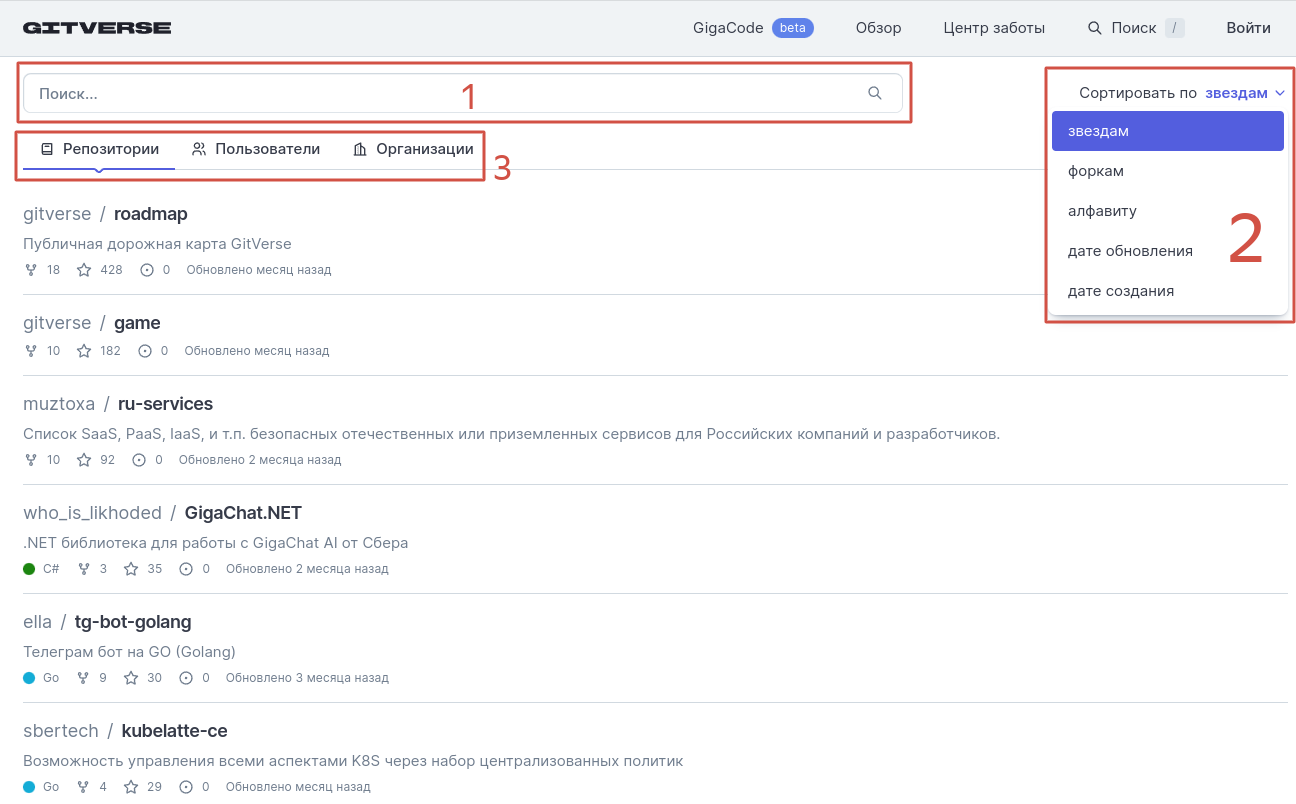The width and height of the screenshot is (1296, 804).
Task: Focus the main Поиск... search field
Action: click(462, 93)
